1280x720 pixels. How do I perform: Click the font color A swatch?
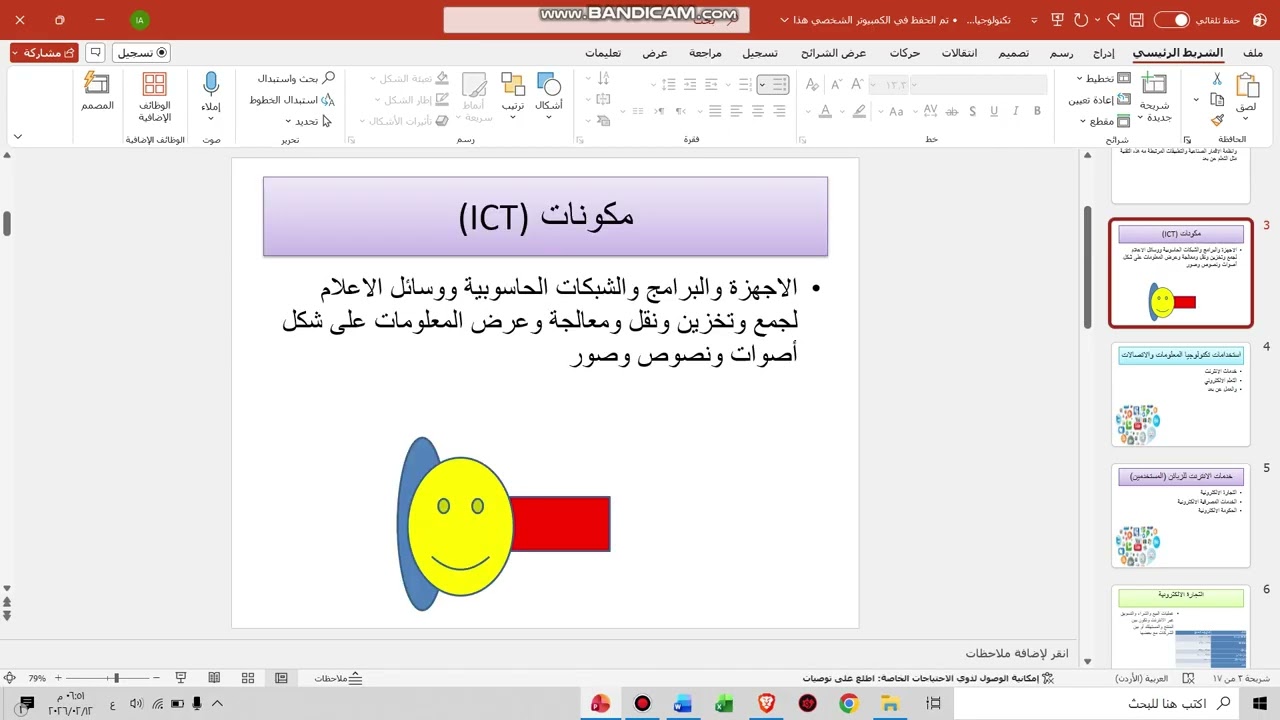coord(826,111)
